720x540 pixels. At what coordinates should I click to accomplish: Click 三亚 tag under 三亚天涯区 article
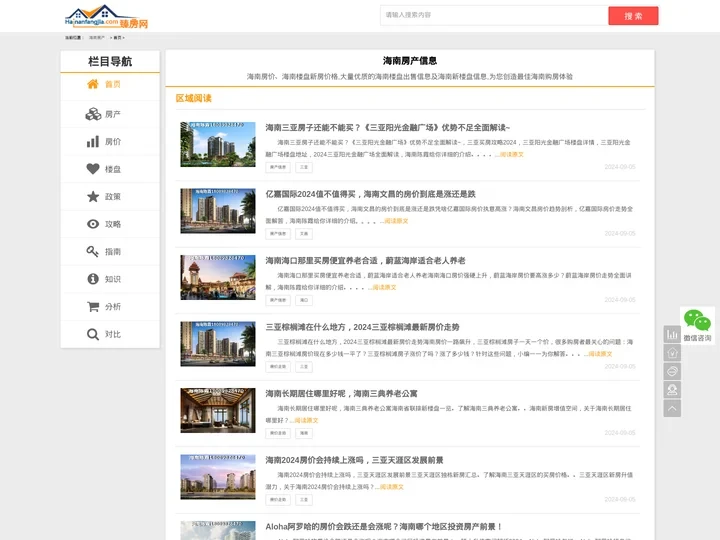304,500
